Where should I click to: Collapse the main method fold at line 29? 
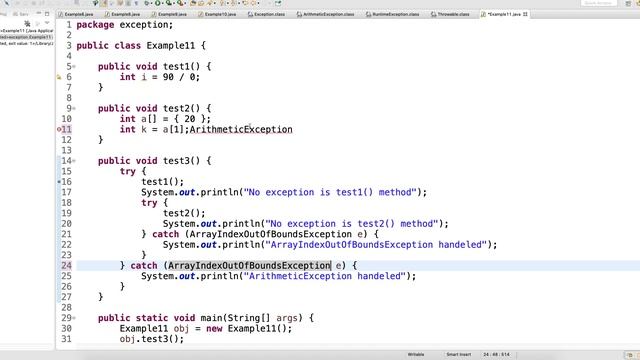pos(74,318)
